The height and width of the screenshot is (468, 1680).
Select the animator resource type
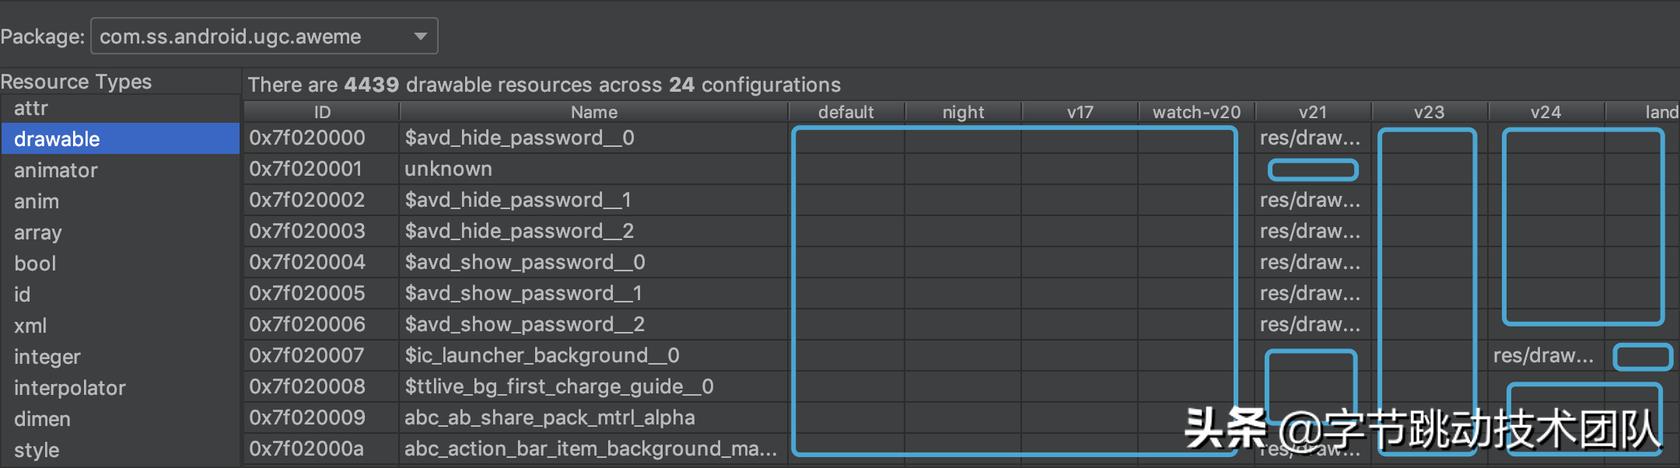coord(56,170)
